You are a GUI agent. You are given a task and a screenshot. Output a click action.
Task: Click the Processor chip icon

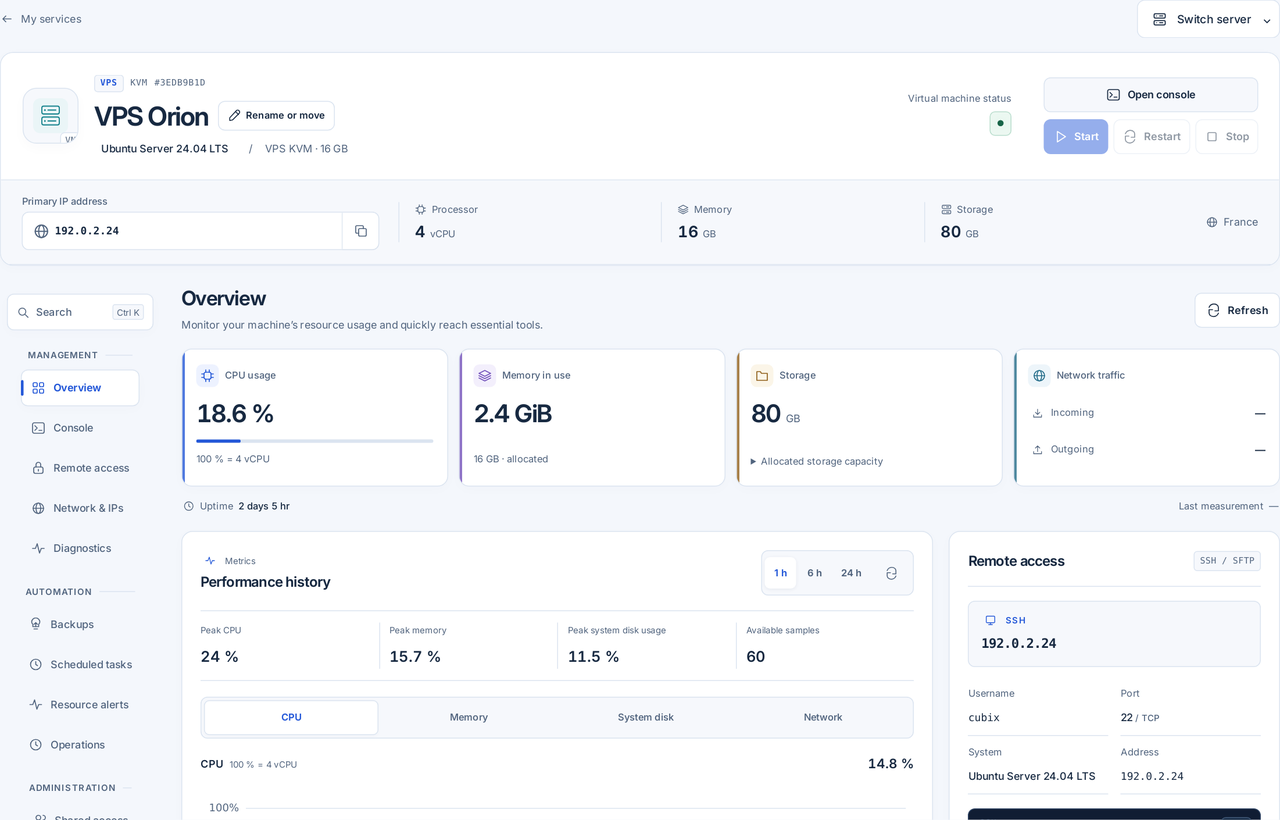(x=421, y=210)
